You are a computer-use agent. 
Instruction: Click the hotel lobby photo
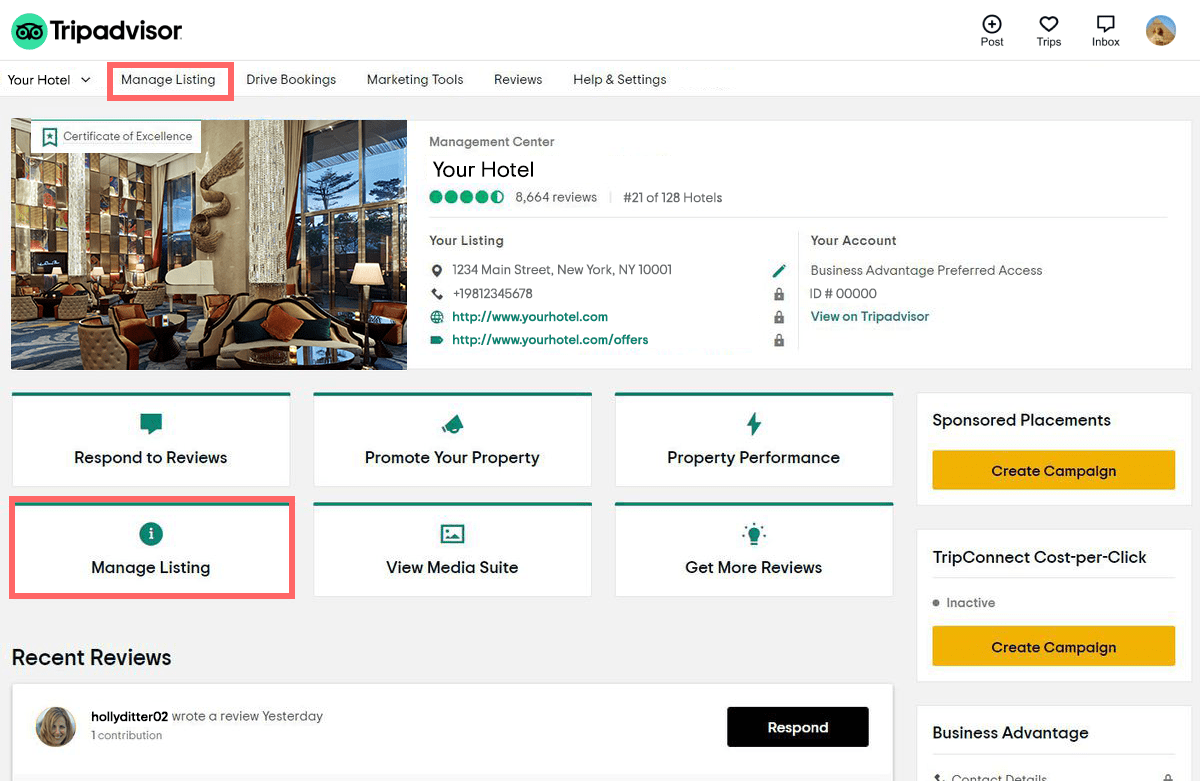pyautogui.click(x=209, y=245)
